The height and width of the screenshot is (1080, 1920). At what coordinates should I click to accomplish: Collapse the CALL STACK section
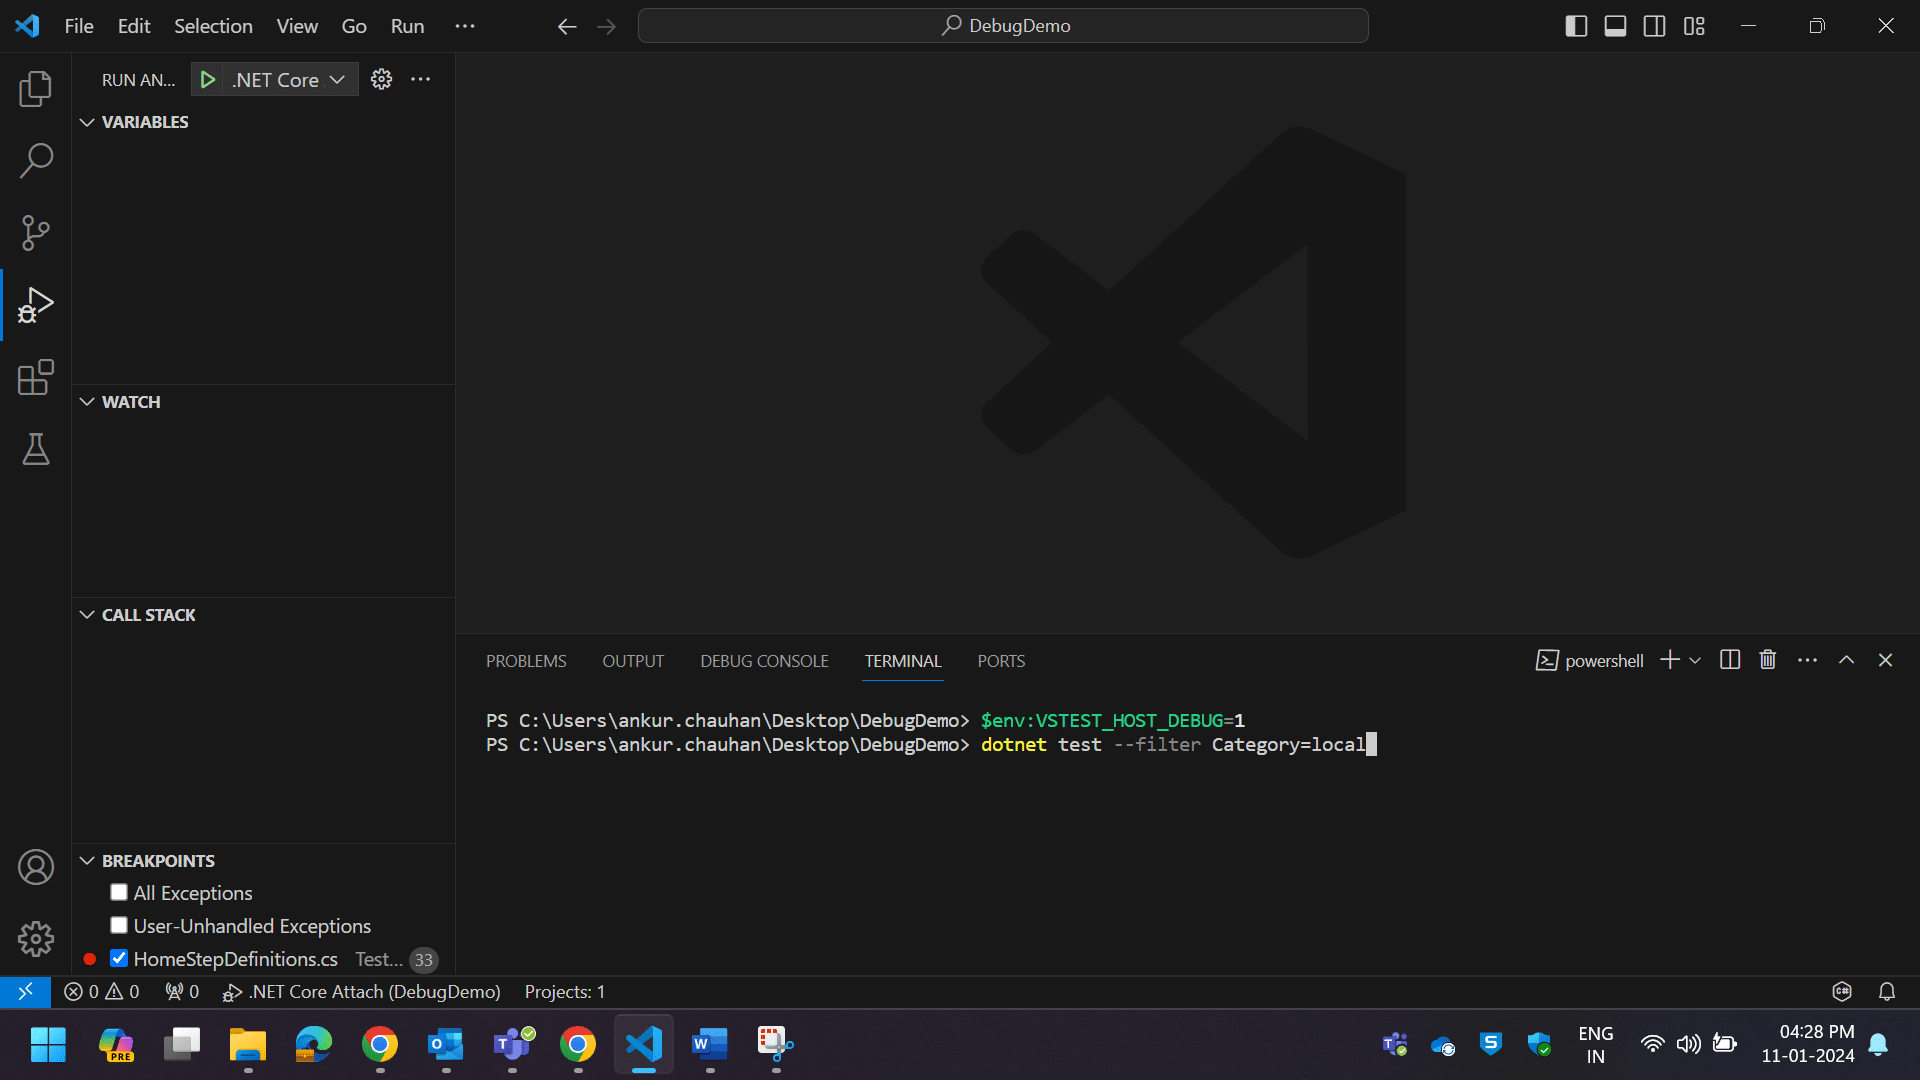point(88,615)
